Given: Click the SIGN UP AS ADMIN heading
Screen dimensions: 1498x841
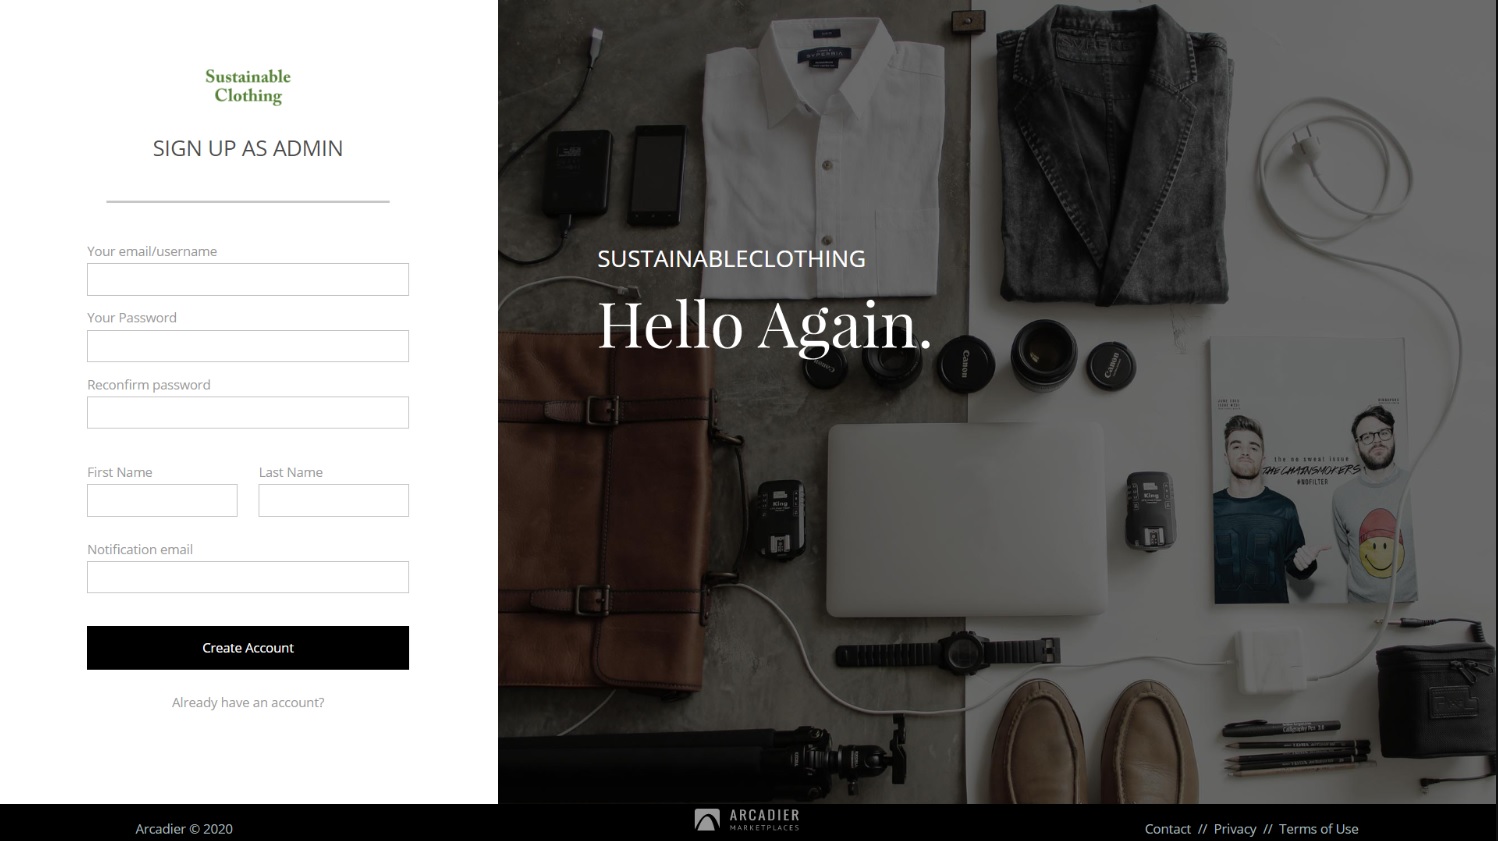Looking at the screenshot, I should click(248, 148).
